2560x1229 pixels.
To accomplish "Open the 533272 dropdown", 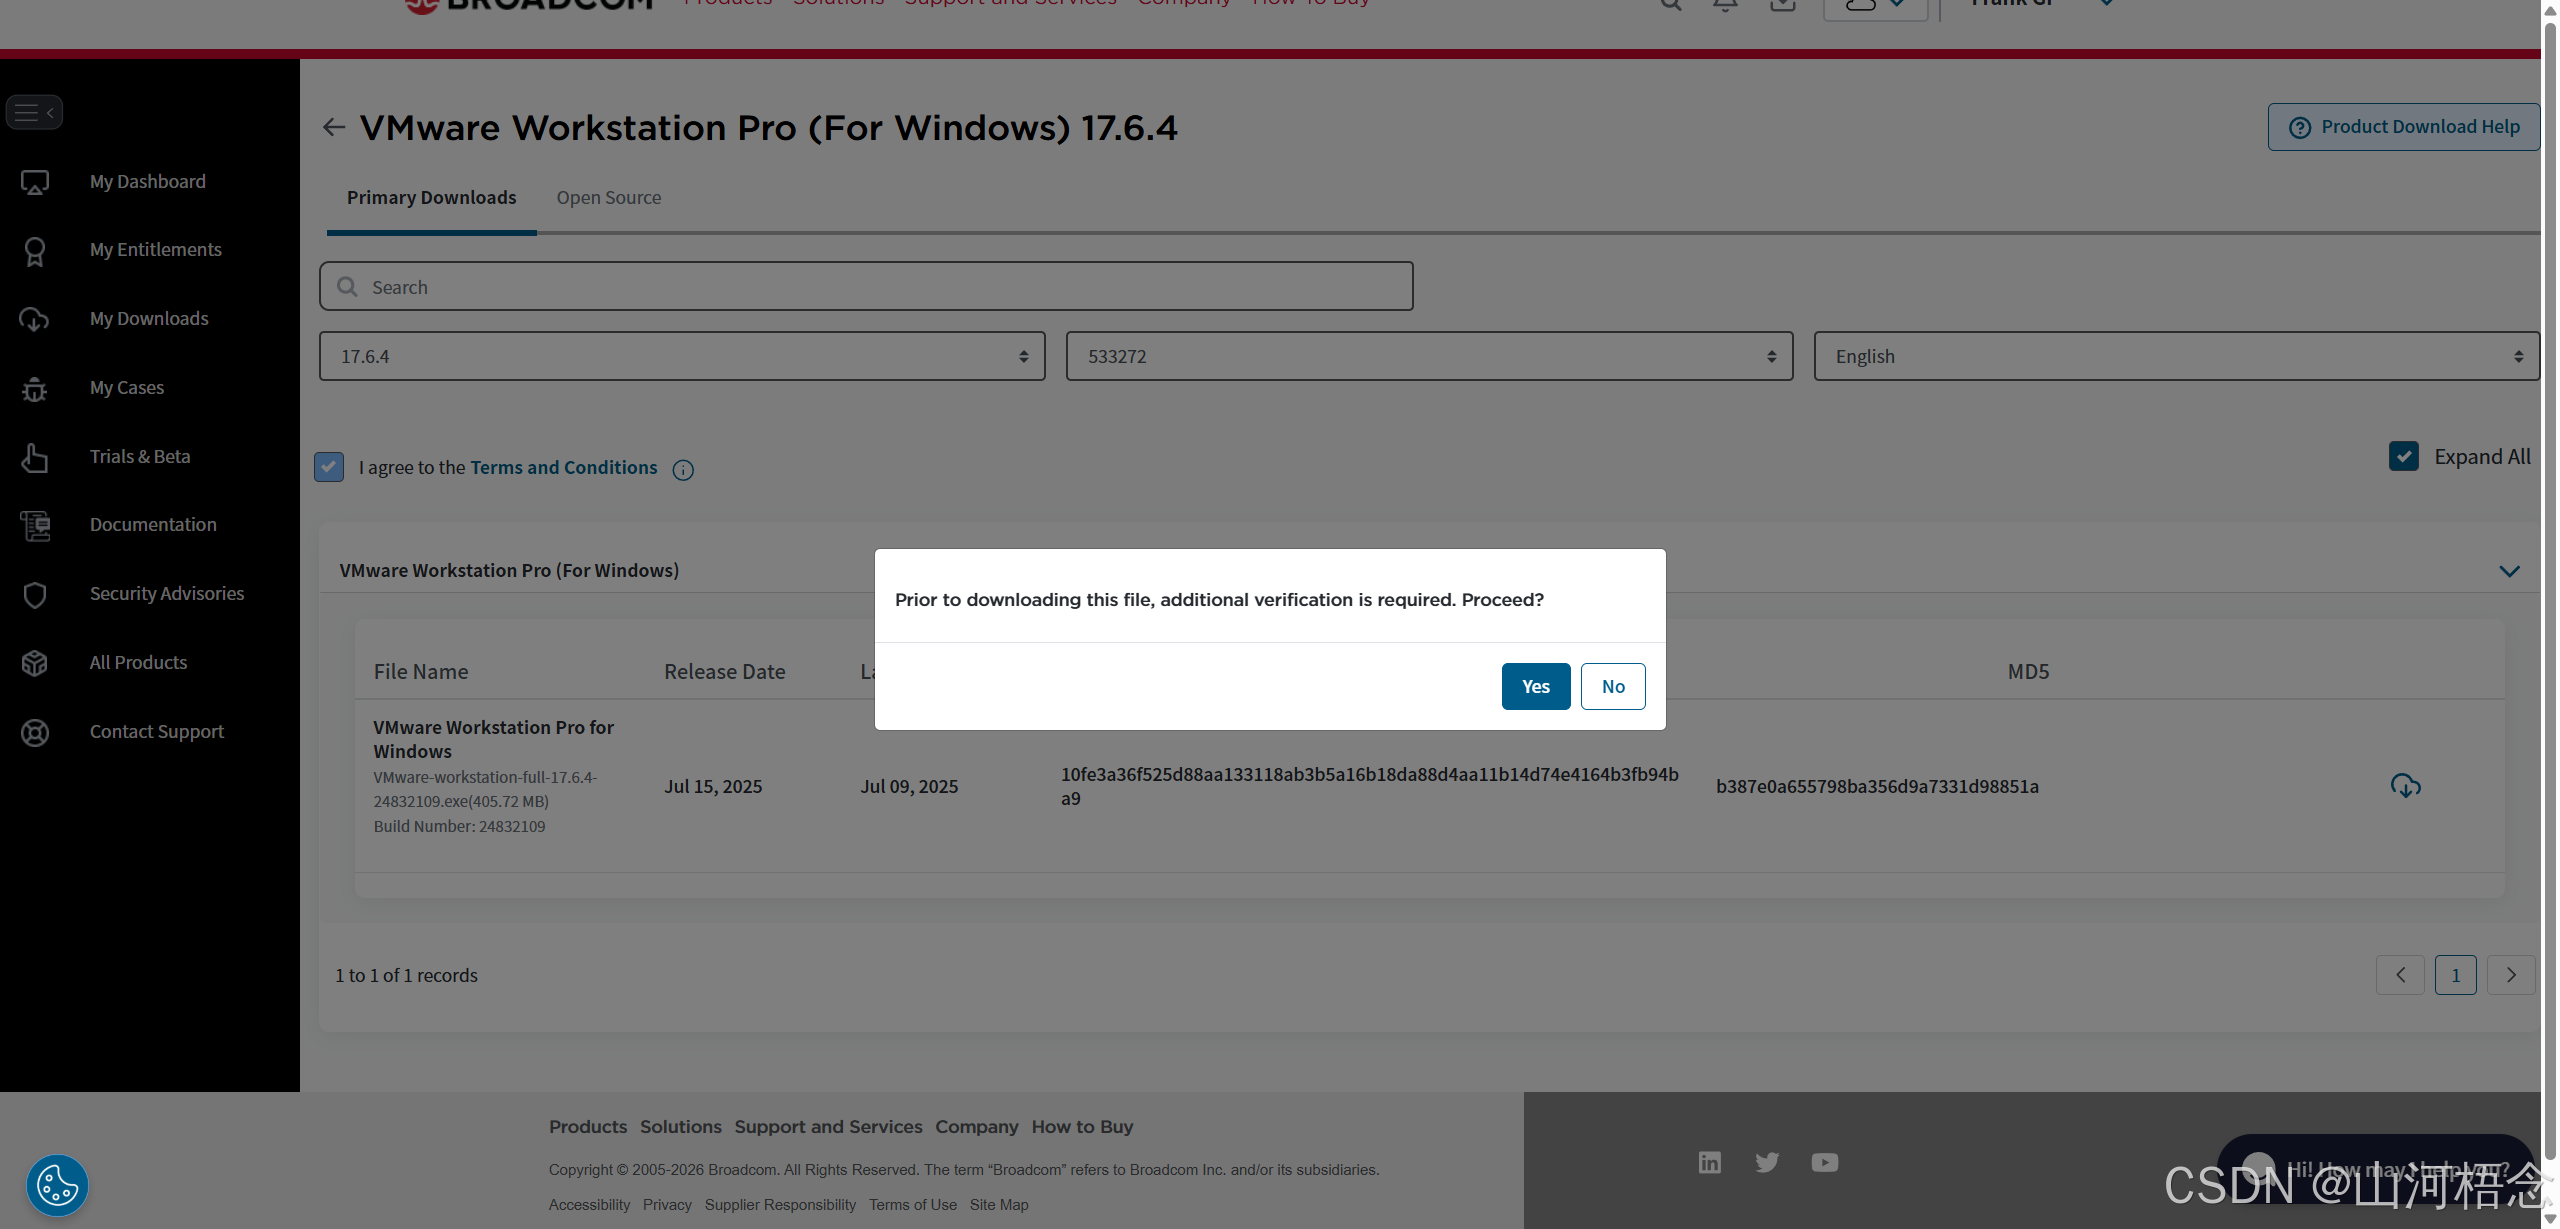I will pos(1429,356).
